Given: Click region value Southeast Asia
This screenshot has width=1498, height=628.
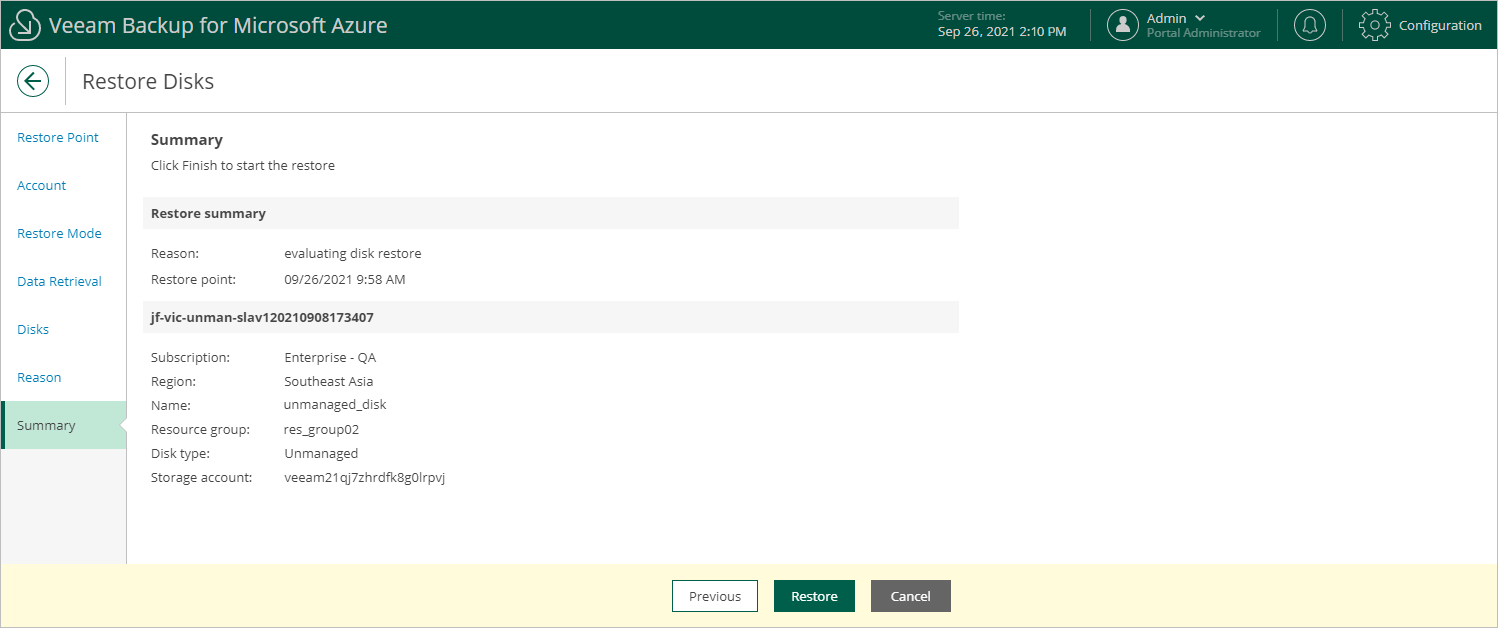Looking at the screenshot, I should tap(329, 381).
